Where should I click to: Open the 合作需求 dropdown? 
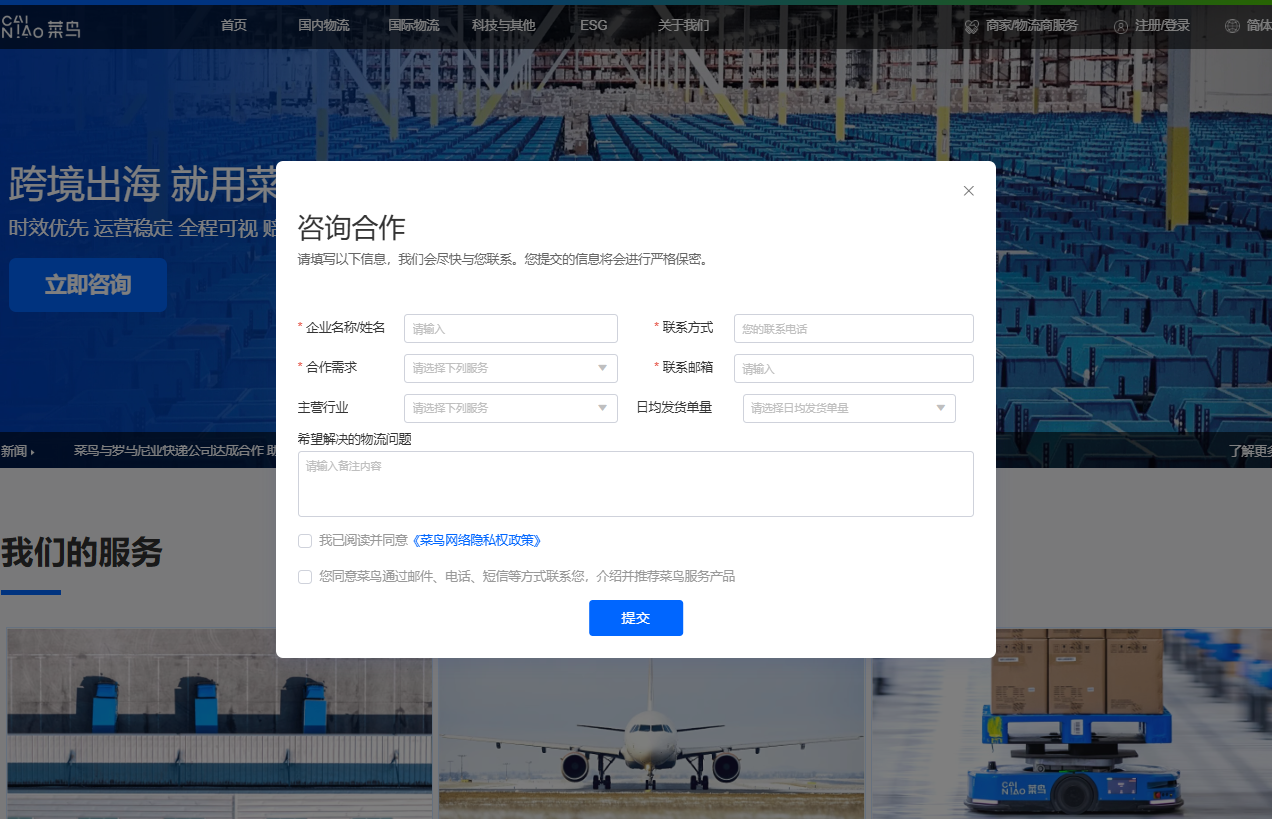click(510, 368)
